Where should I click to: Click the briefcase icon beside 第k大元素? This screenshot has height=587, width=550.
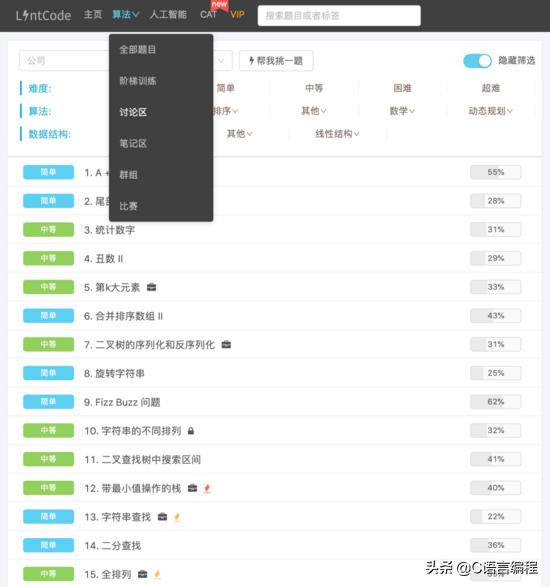tap(151, 287)
